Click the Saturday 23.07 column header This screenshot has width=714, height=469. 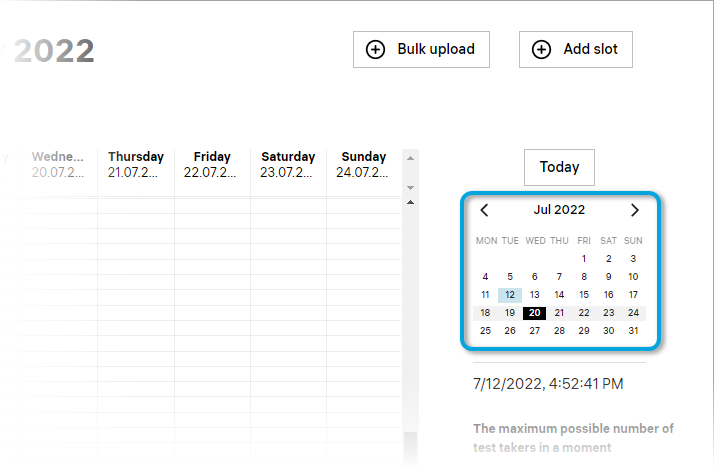(x=288, y=164)
